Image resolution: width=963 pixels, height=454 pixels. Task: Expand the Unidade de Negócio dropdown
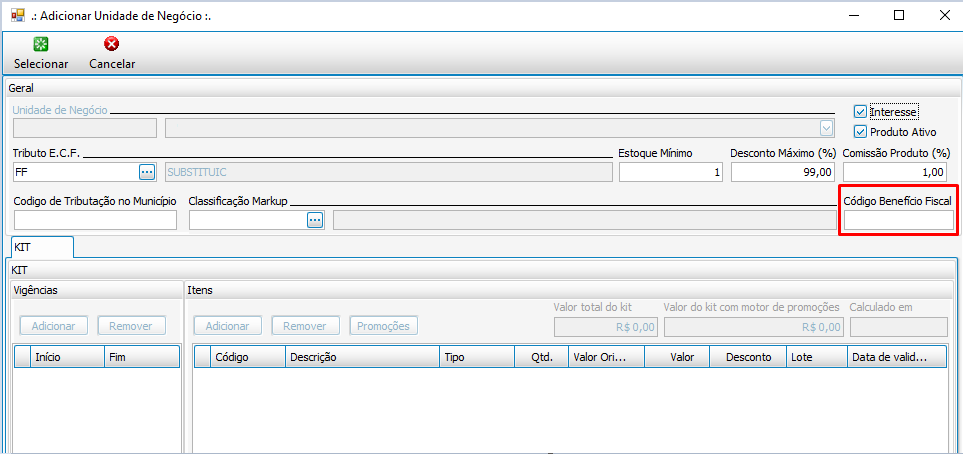pos(827,128)
